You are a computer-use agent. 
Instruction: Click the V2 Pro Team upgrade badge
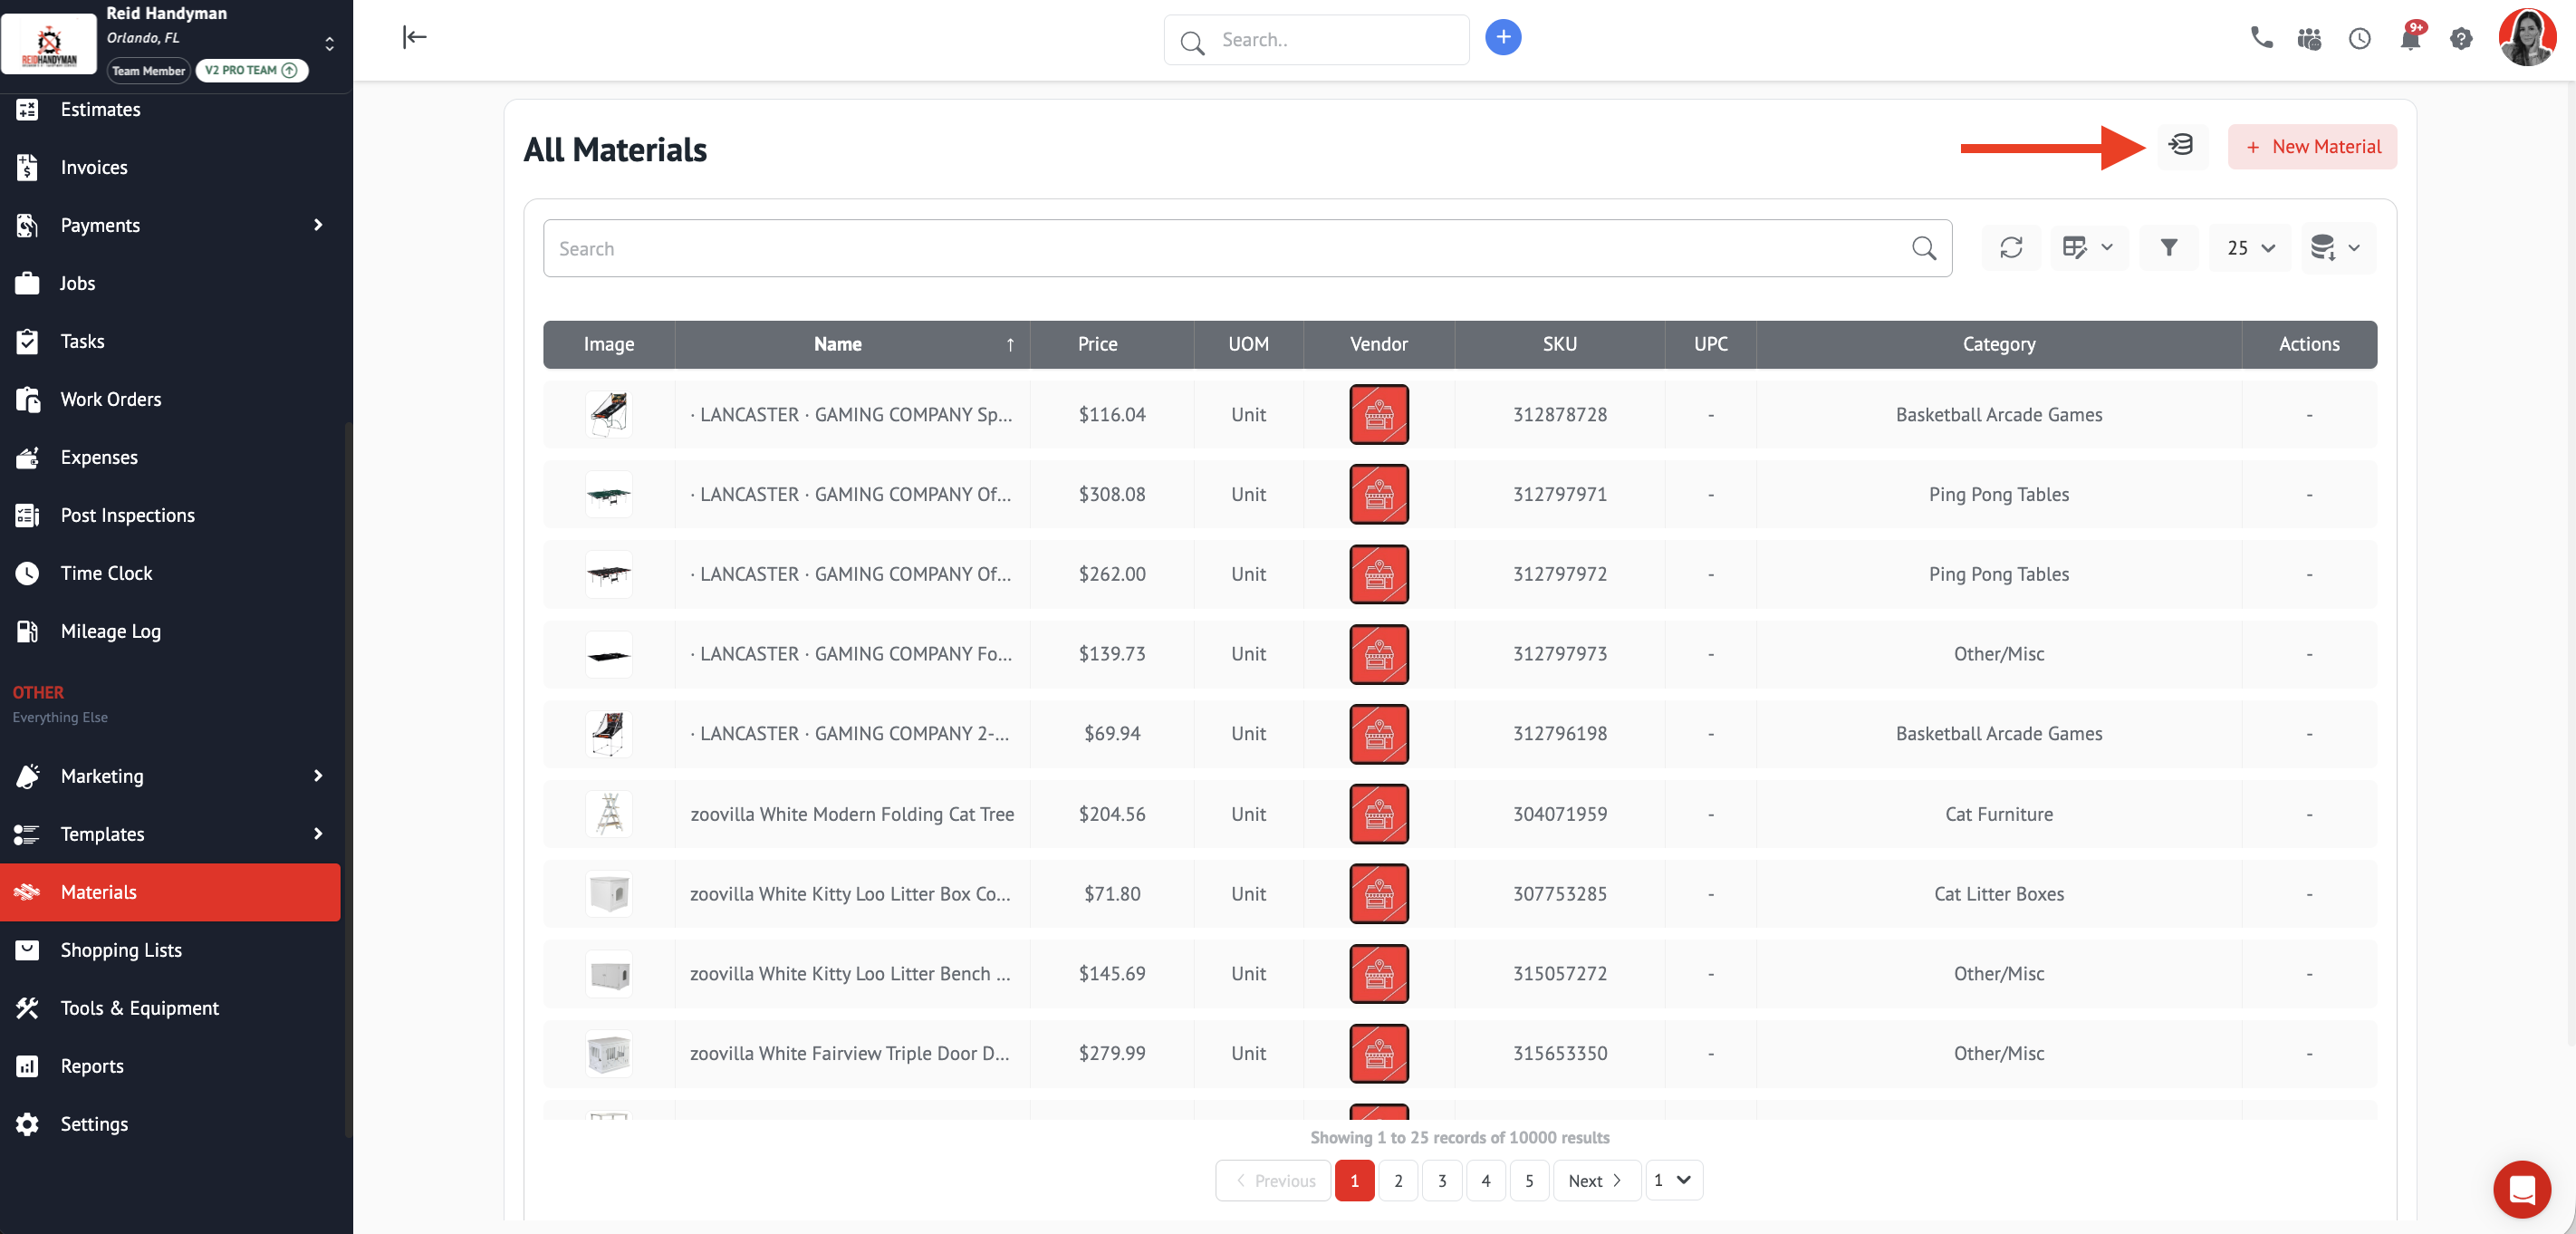pos(251,71)
